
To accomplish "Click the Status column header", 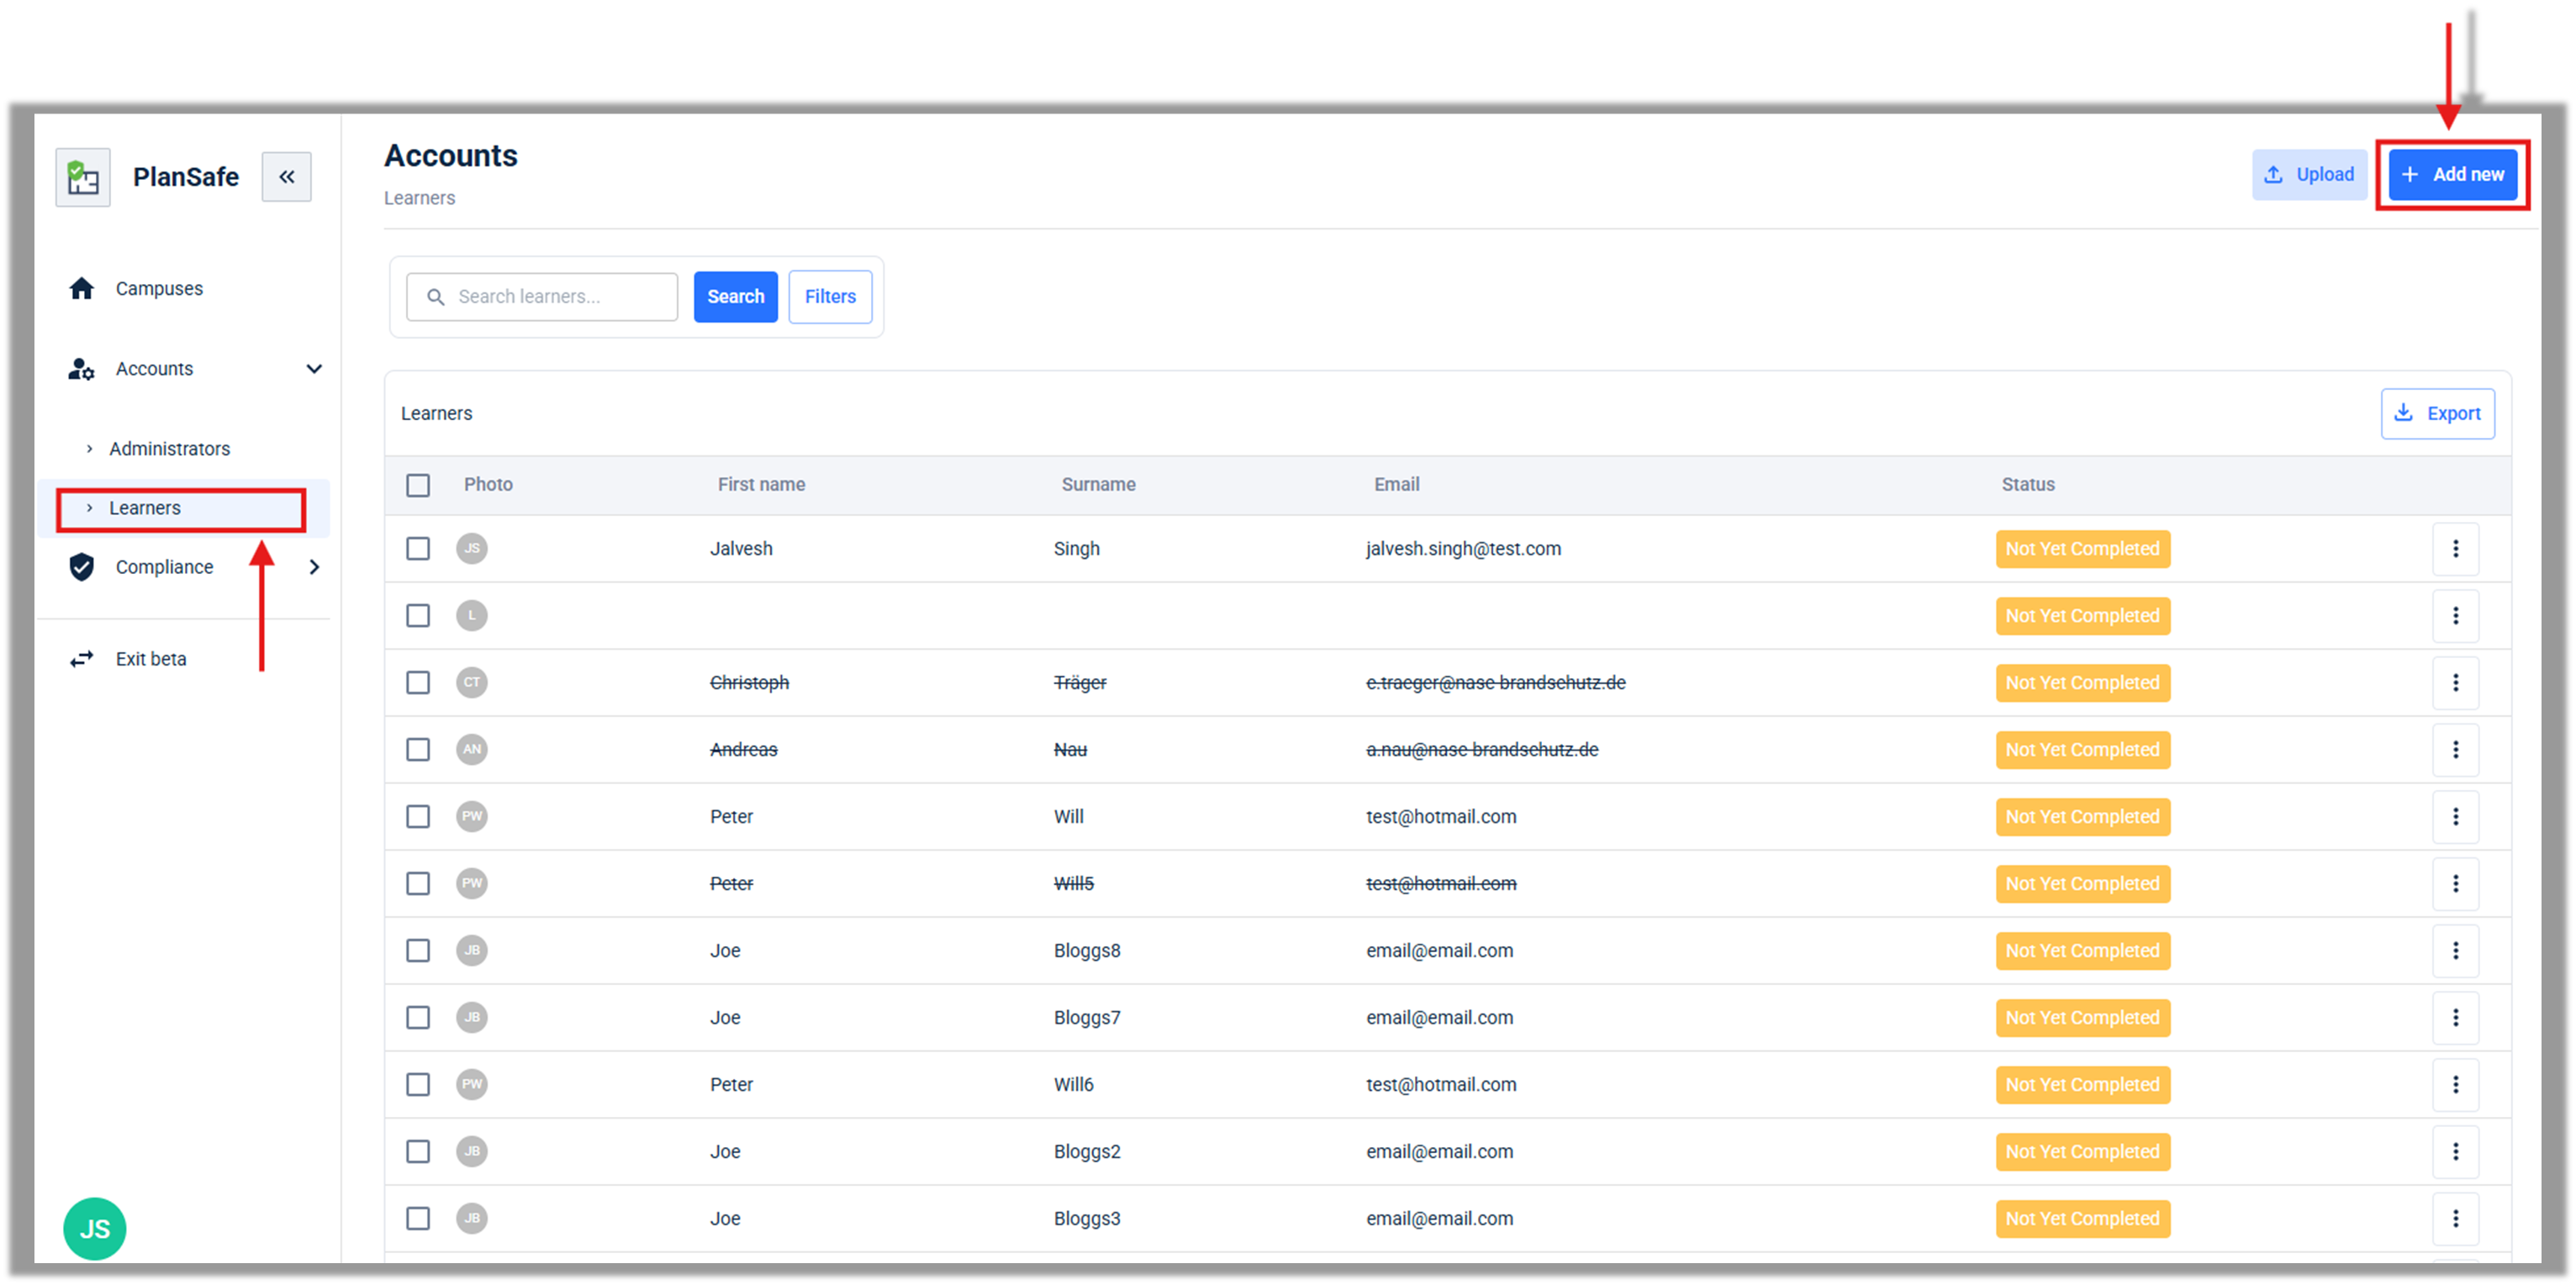I will 2028,485.
